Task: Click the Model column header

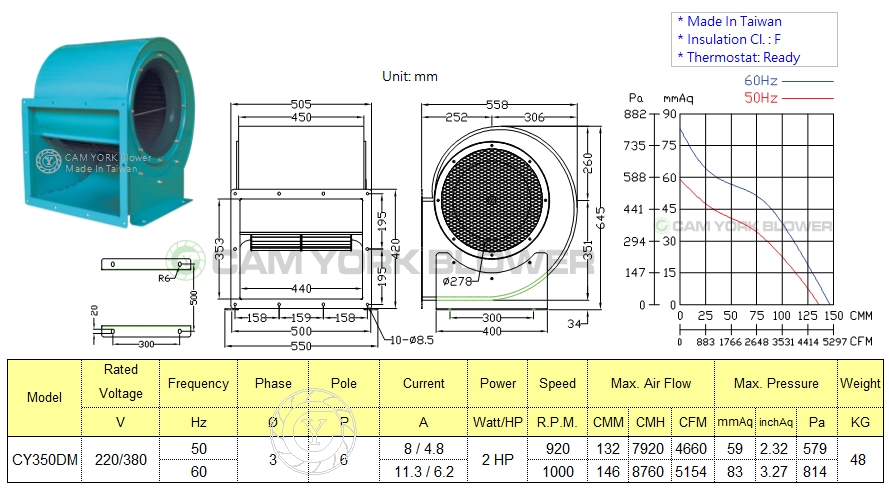Action: click(x=44, y=397)
